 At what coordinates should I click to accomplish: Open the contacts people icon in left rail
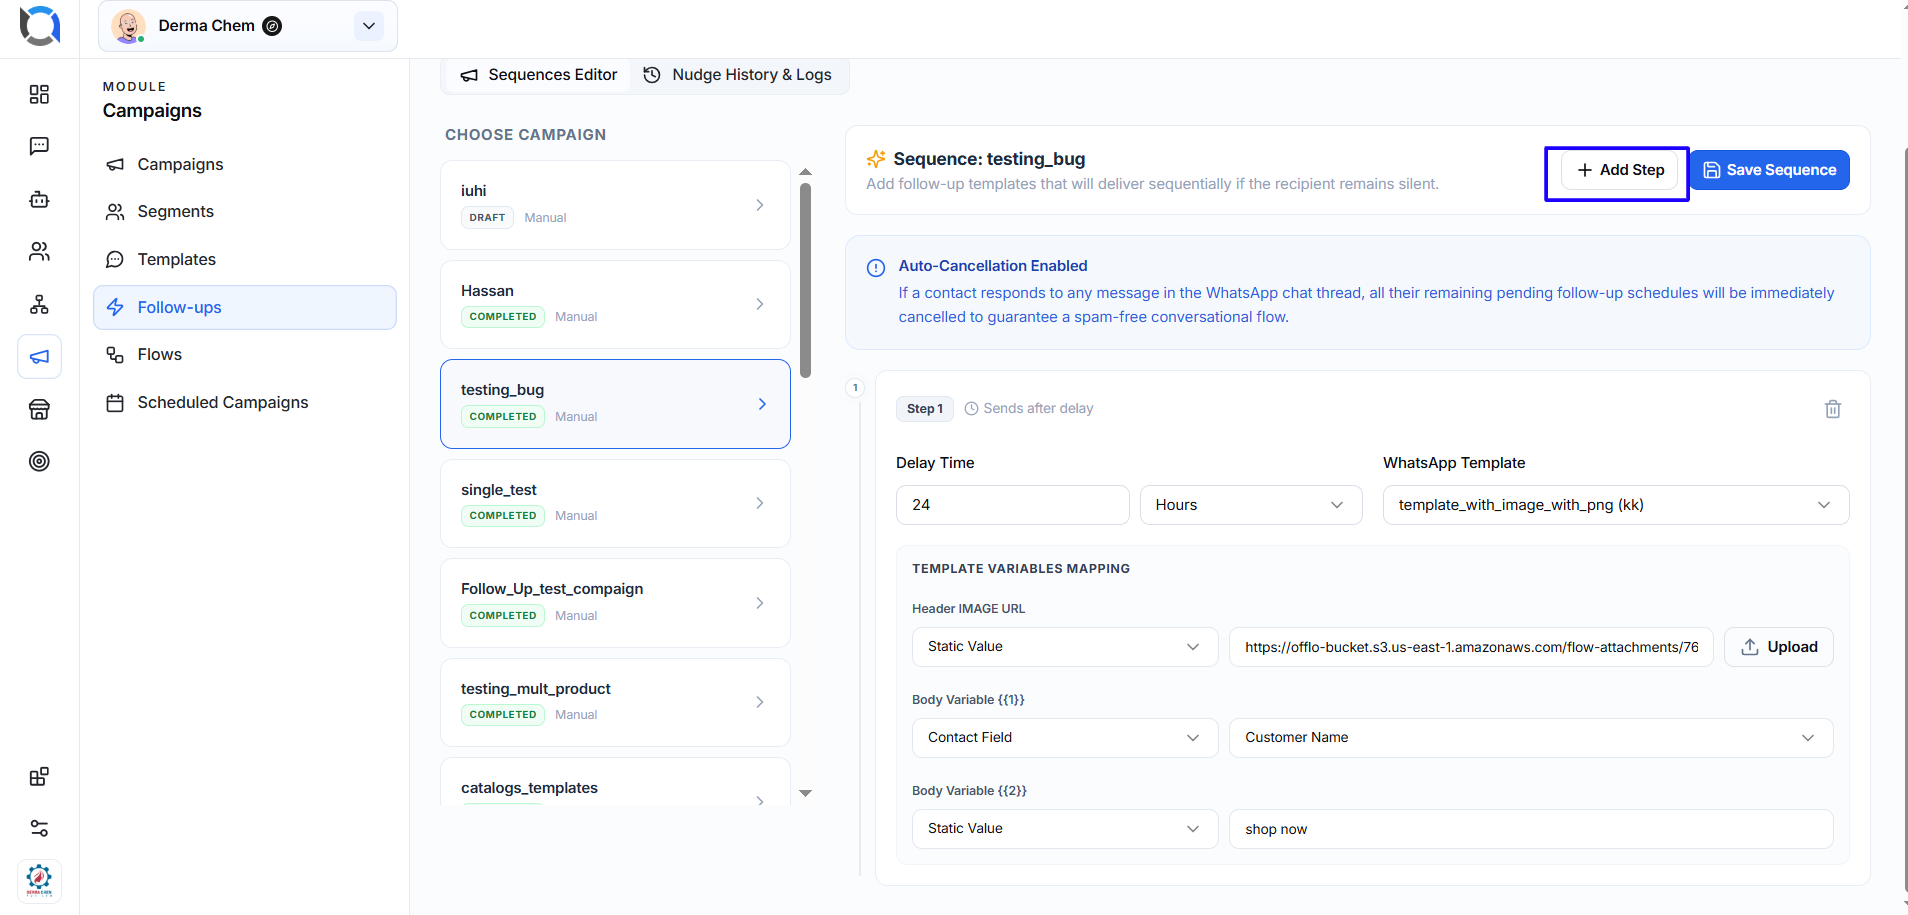pyautogui.click(x=39, y=251)
